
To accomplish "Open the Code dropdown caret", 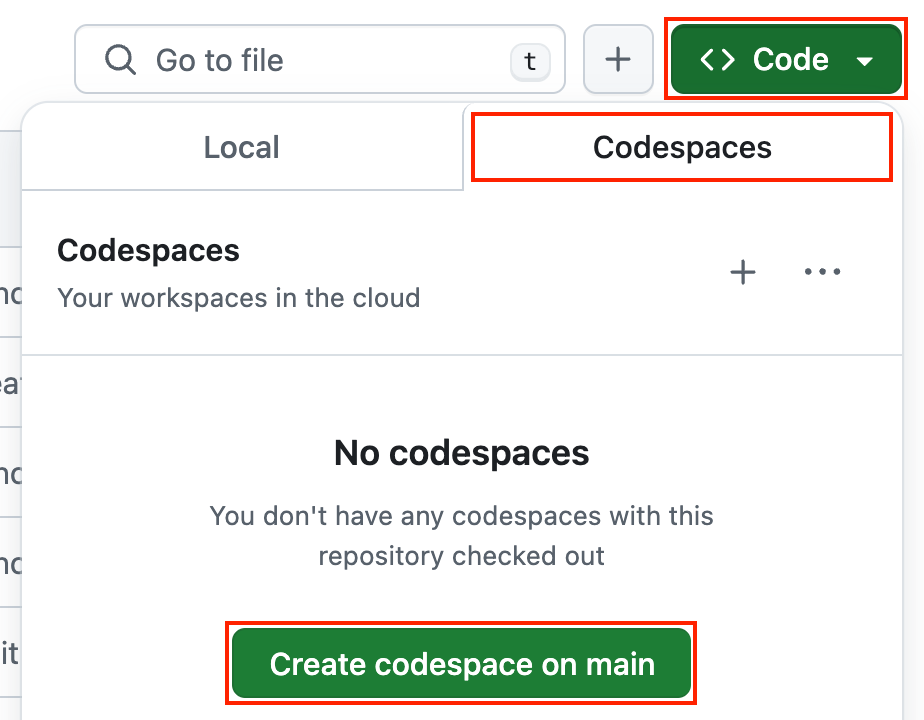I will pos(864,59).
